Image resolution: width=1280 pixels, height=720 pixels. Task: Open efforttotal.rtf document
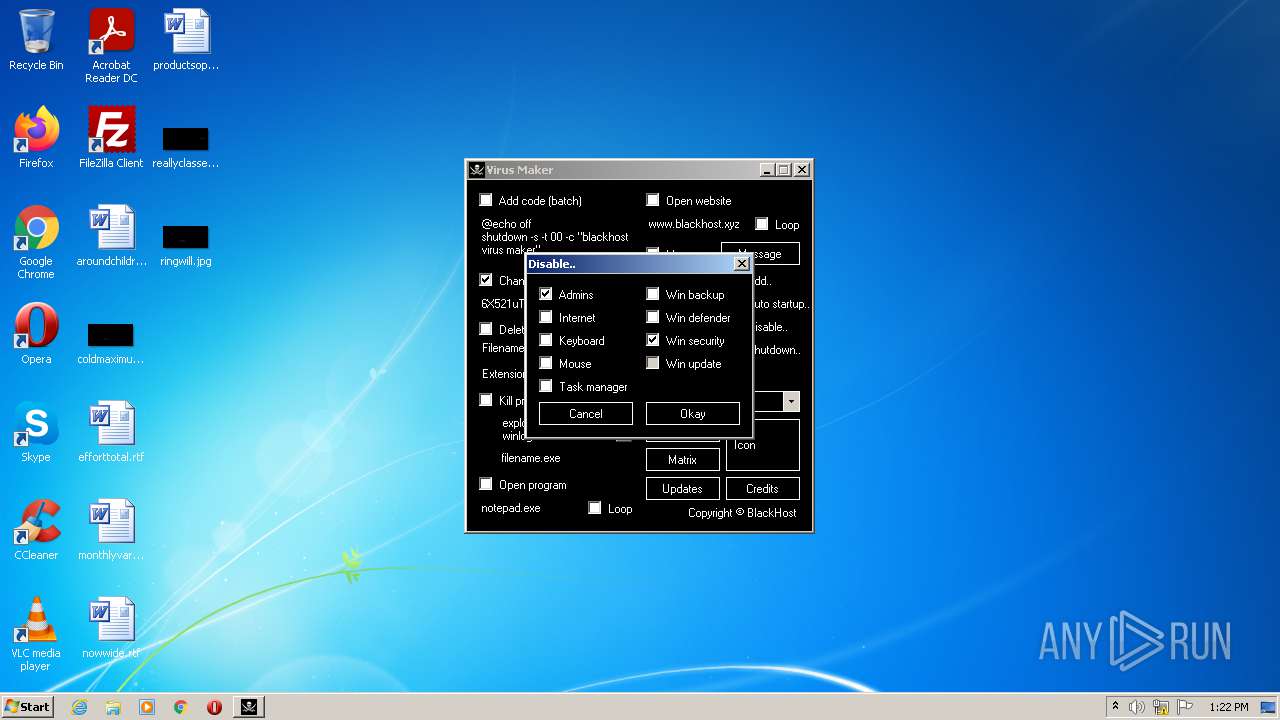coord(111,432)
